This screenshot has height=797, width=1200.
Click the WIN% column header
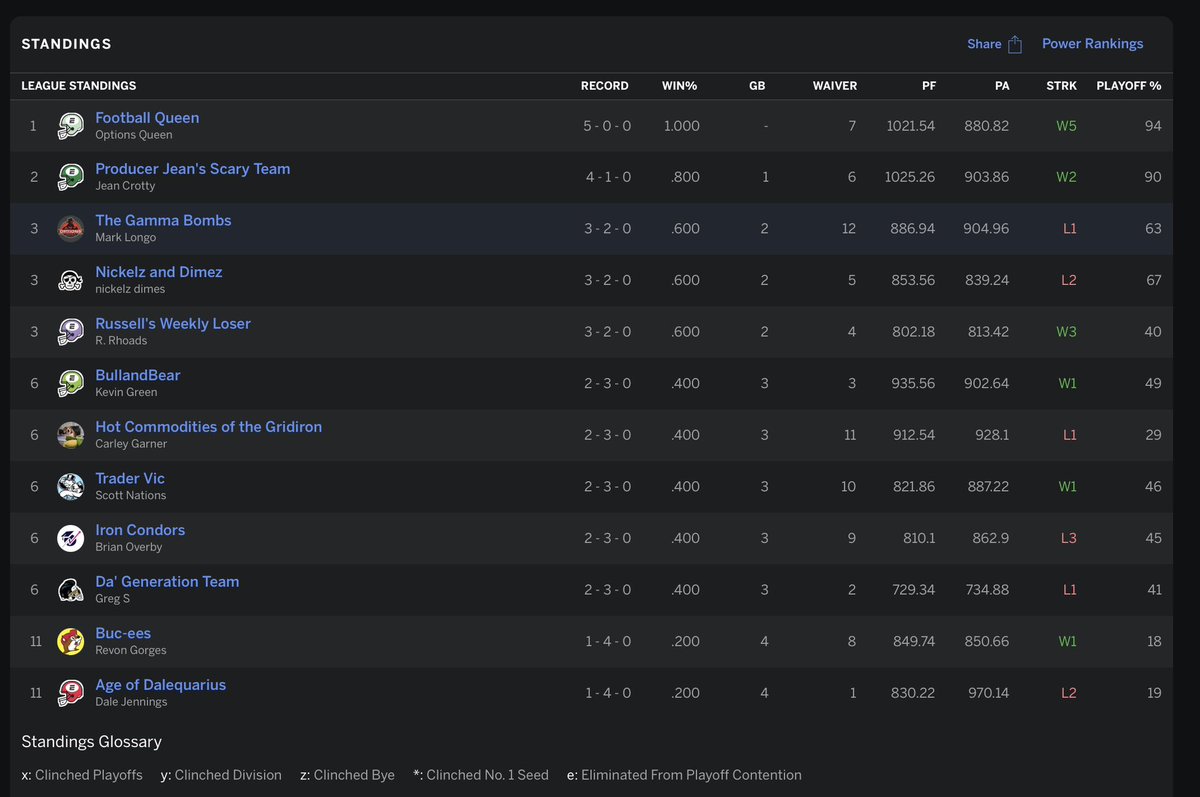pyautogui.click(x=680, y=86)
